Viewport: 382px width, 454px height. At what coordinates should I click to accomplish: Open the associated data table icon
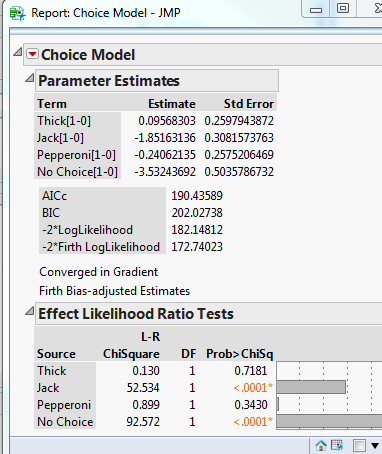[337, 445]
